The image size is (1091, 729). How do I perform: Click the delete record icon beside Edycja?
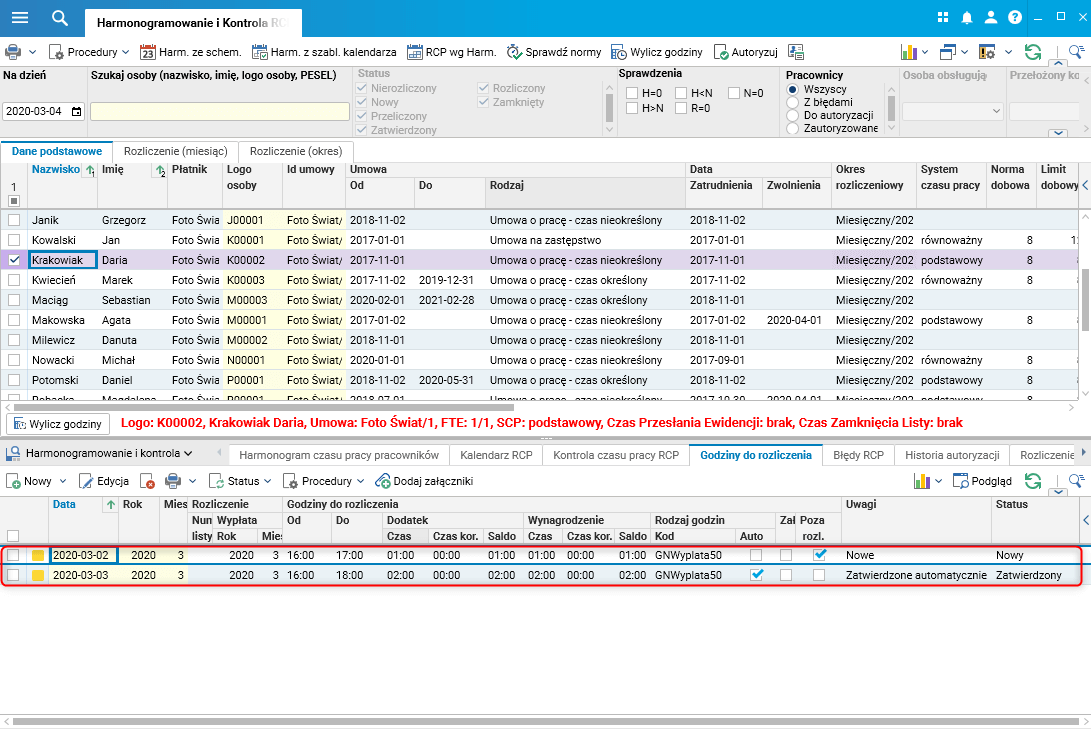tap(147, 481)
